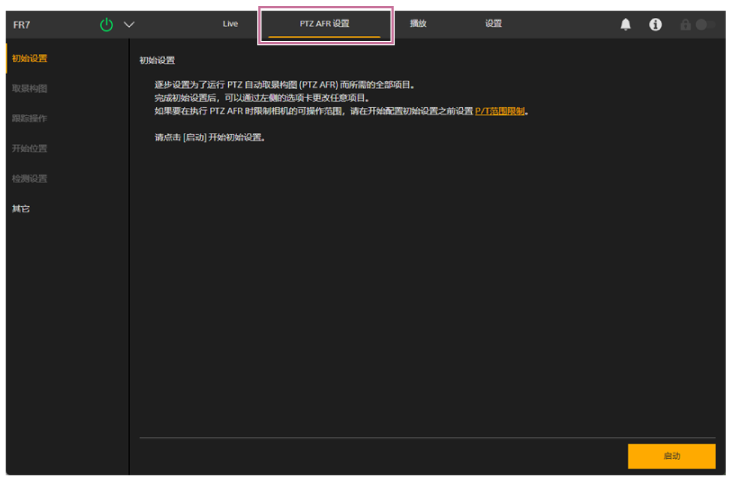730x480 pixels.
Task: Select the PTZ AFR 设置 tab
Action: (325, 23)
